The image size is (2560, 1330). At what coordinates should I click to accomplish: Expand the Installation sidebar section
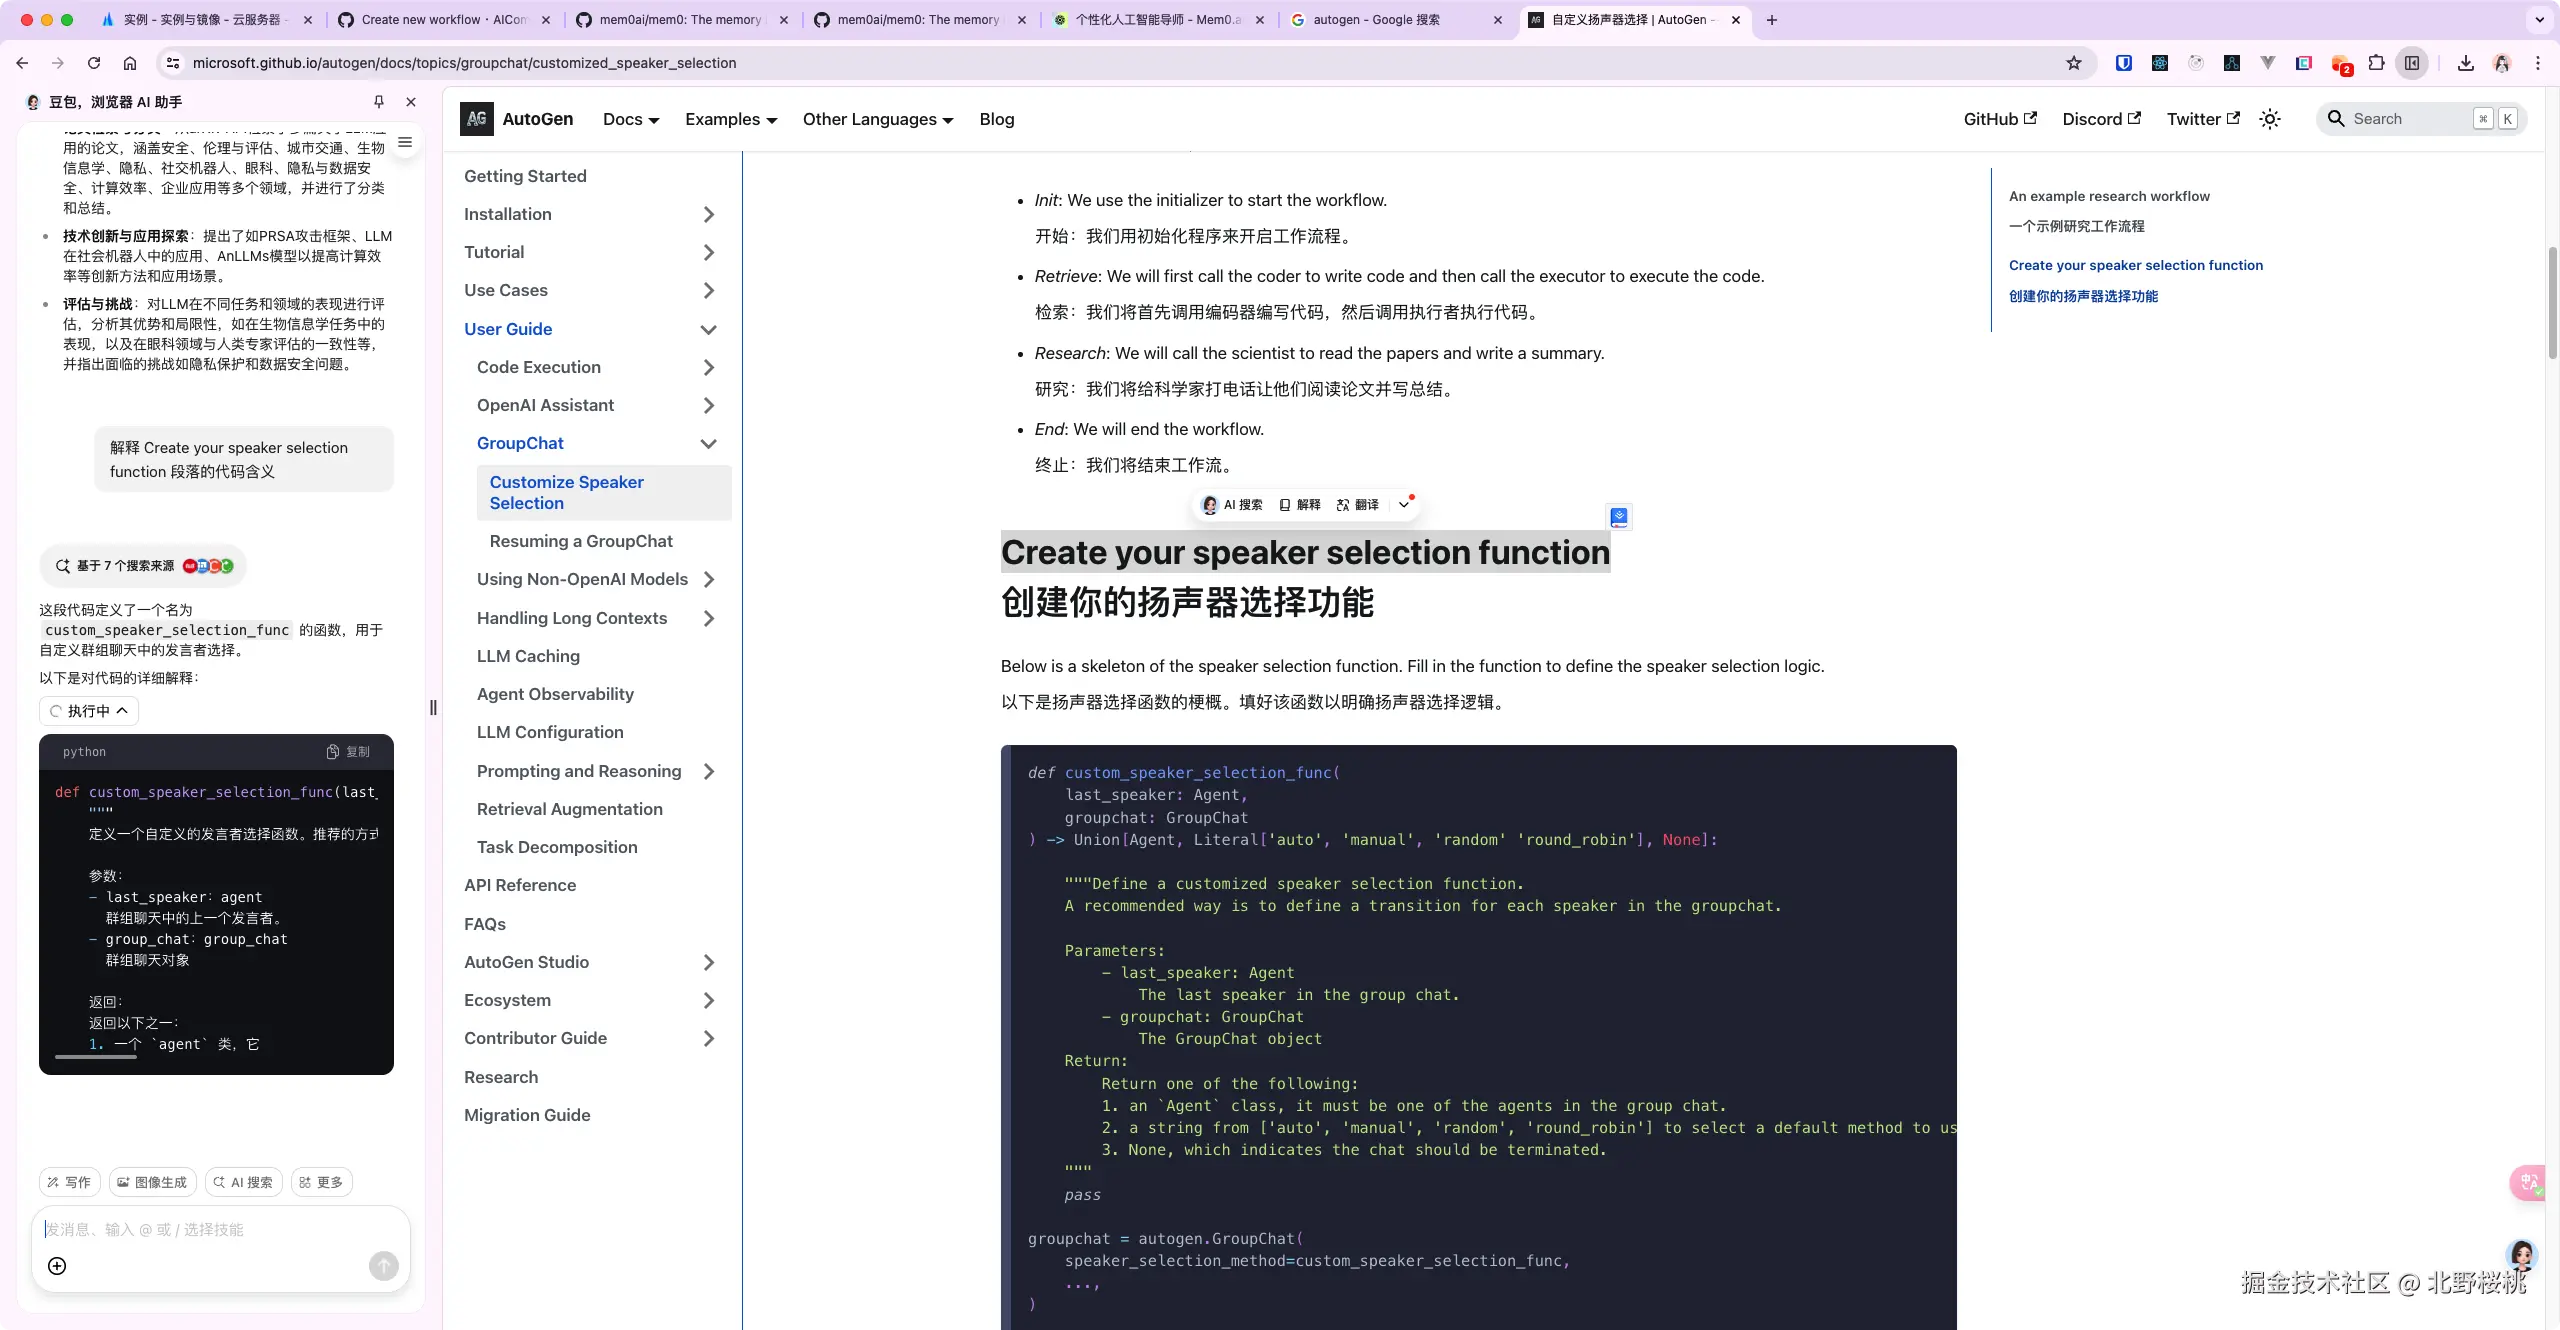coord(708,214)
